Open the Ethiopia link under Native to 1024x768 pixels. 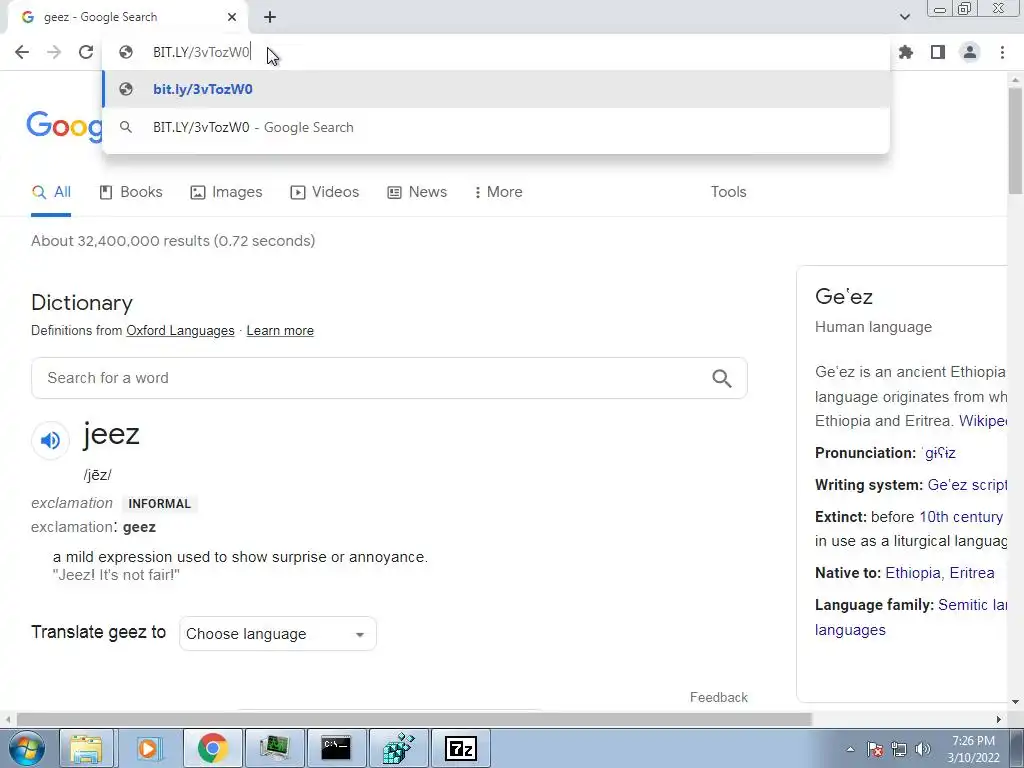913,573
